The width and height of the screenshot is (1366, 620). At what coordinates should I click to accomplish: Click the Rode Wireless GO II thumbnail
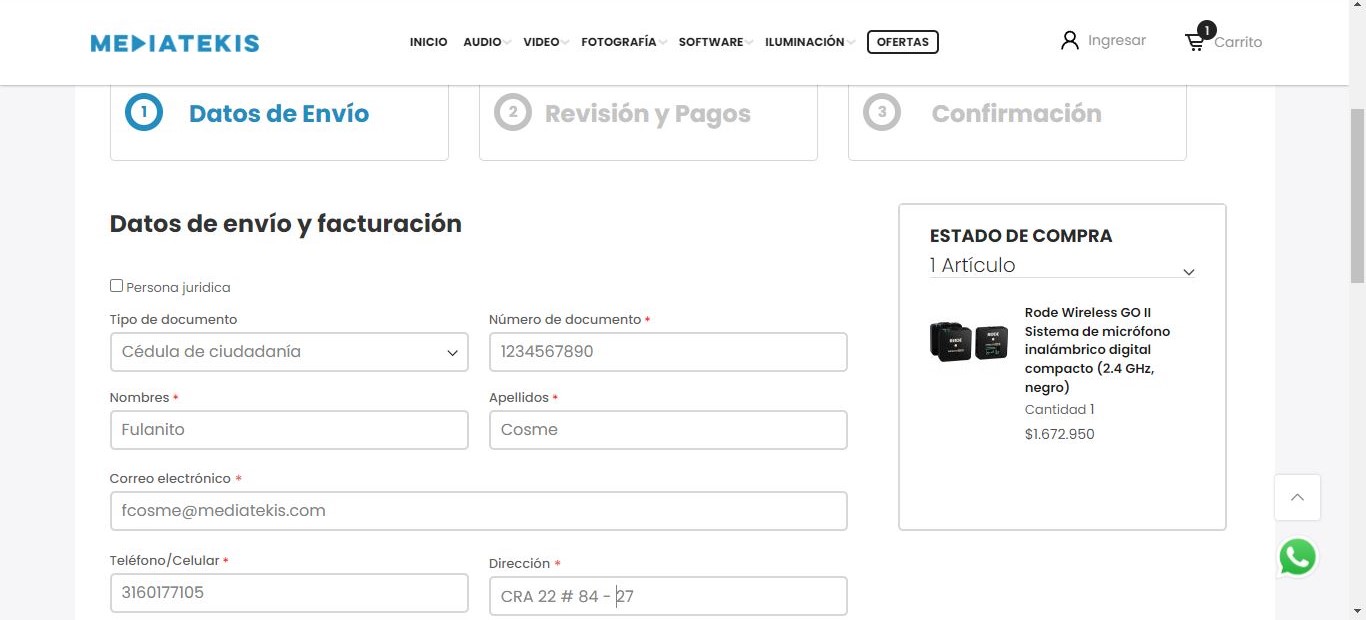(968, 341)
